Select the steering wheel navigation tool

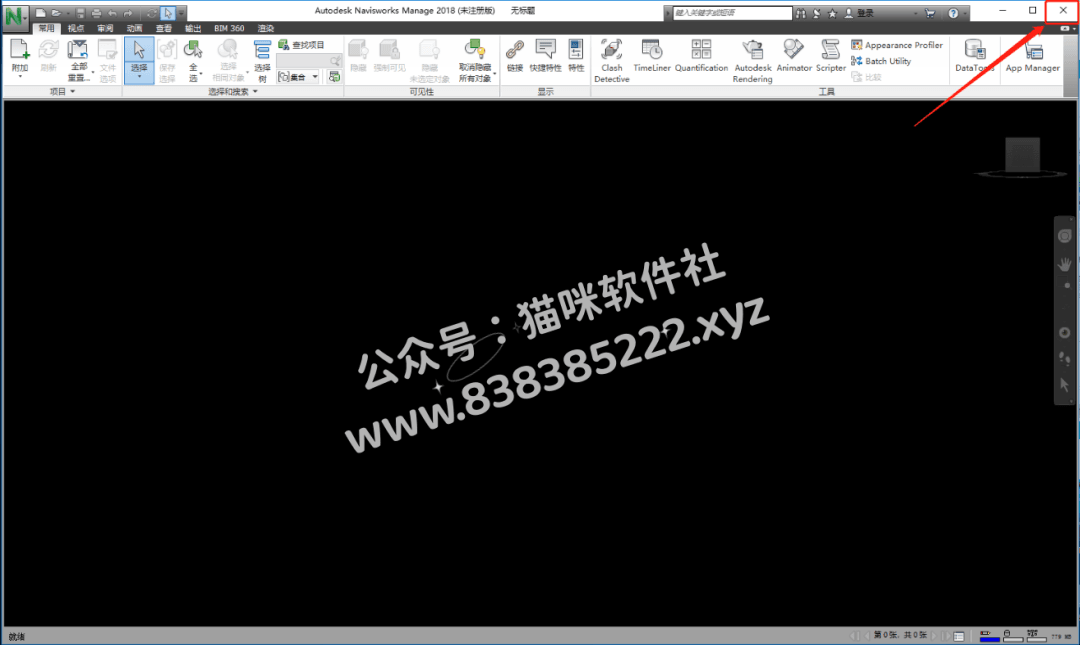(1064, 236)
